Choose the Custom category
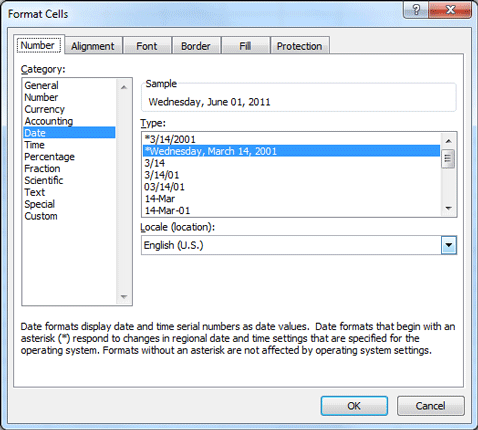Image resolution: width=478 pixels, height=430 pixels. pos(41,216)
